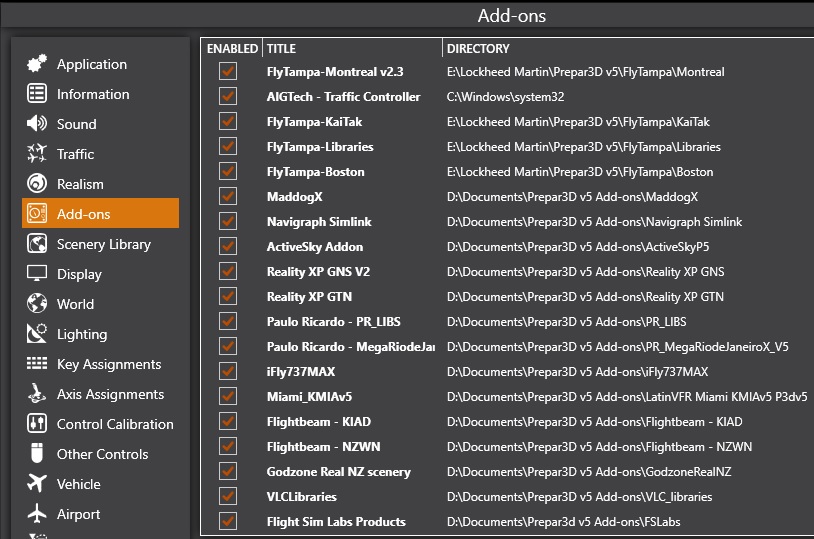Image resolution: width=814 pixels, height=539 pixels.
Task: Click the Scenery Library globe icon
Action: [37, 244]
